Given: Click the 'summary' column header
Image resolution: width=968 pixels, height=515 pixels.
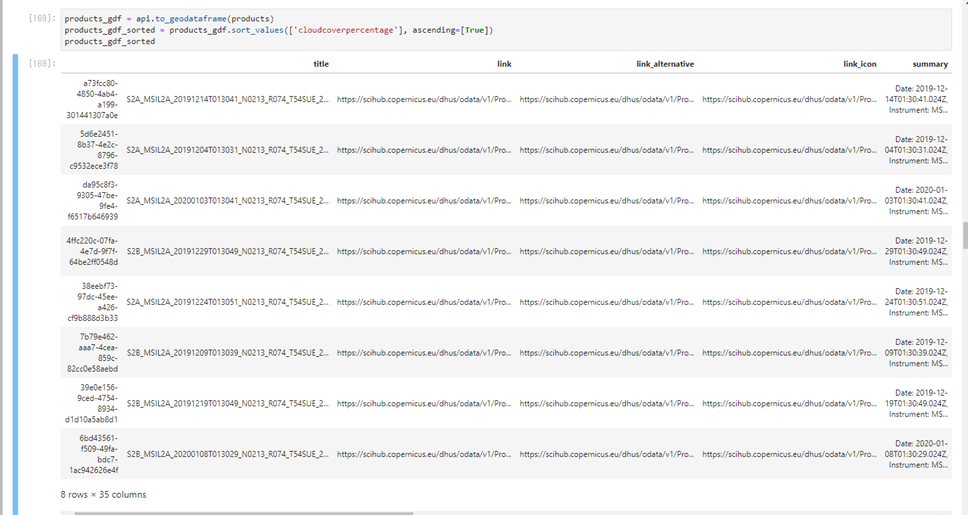Looking at the screenshot, I should pos(930,64).
